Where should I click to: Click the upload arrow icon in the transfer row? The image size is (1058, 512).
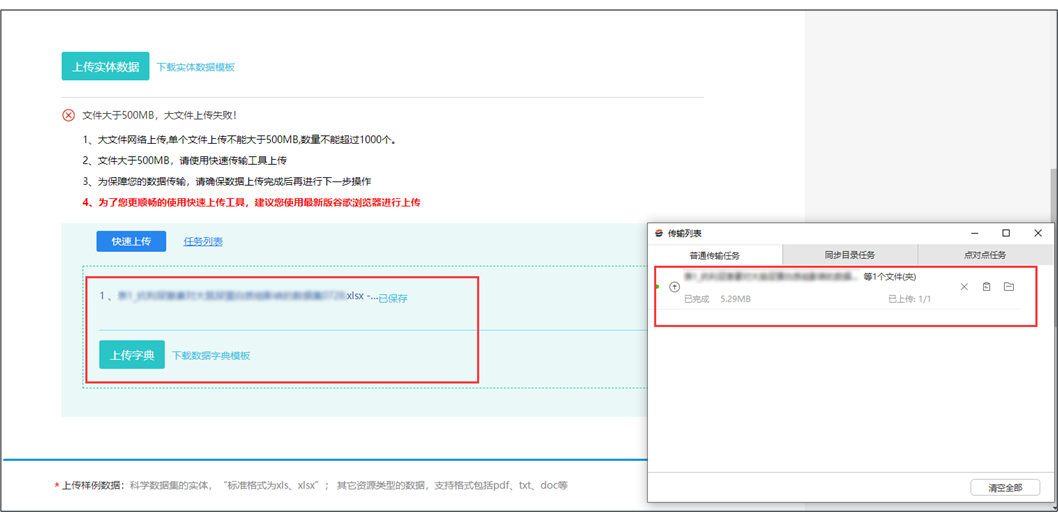click(x=674, y=287)
